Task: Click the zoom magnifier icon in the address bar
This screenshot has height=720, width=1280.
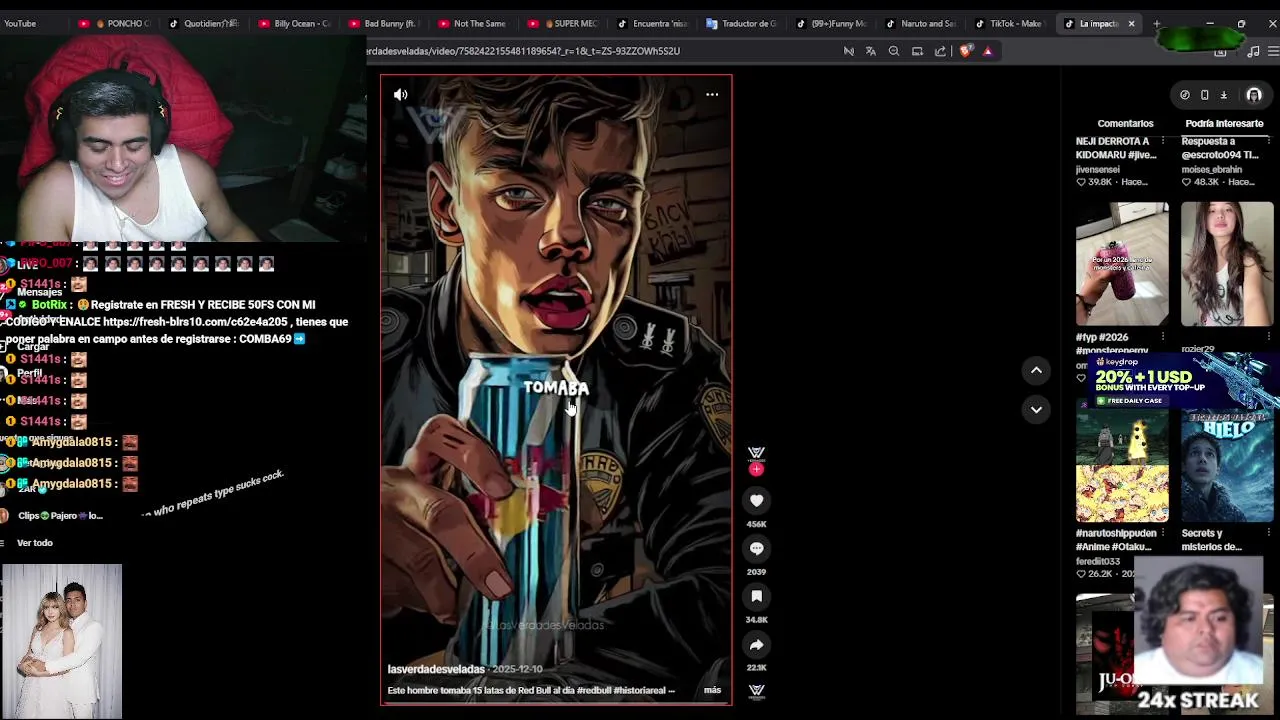Action: point(894,51)
